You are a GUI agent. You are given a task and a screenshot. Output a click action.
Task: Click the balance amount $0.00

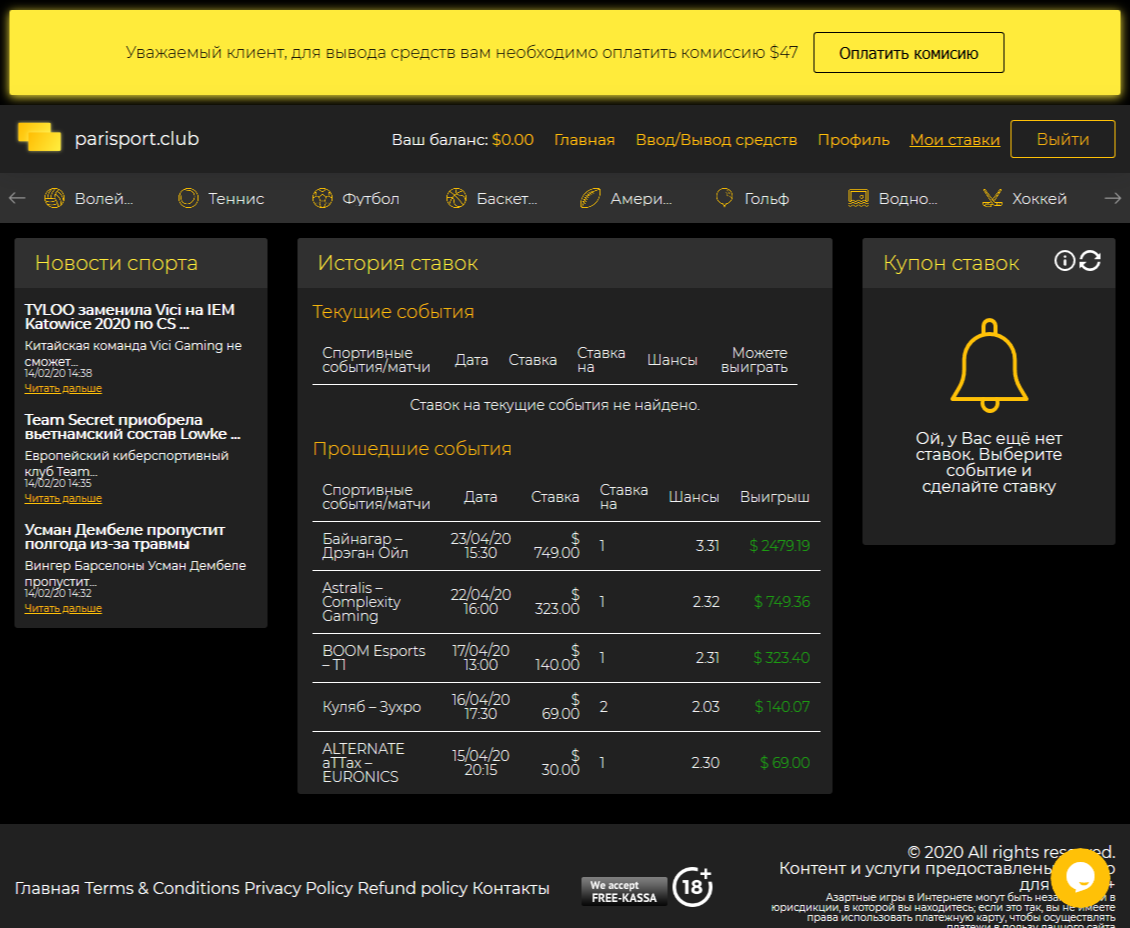coord(513,140)
